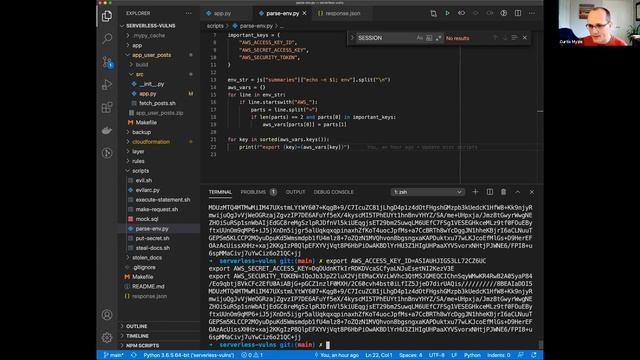This screenshot has height=360, width=640.
Task: Collapse the scripts folder
Action: point(140,171)
